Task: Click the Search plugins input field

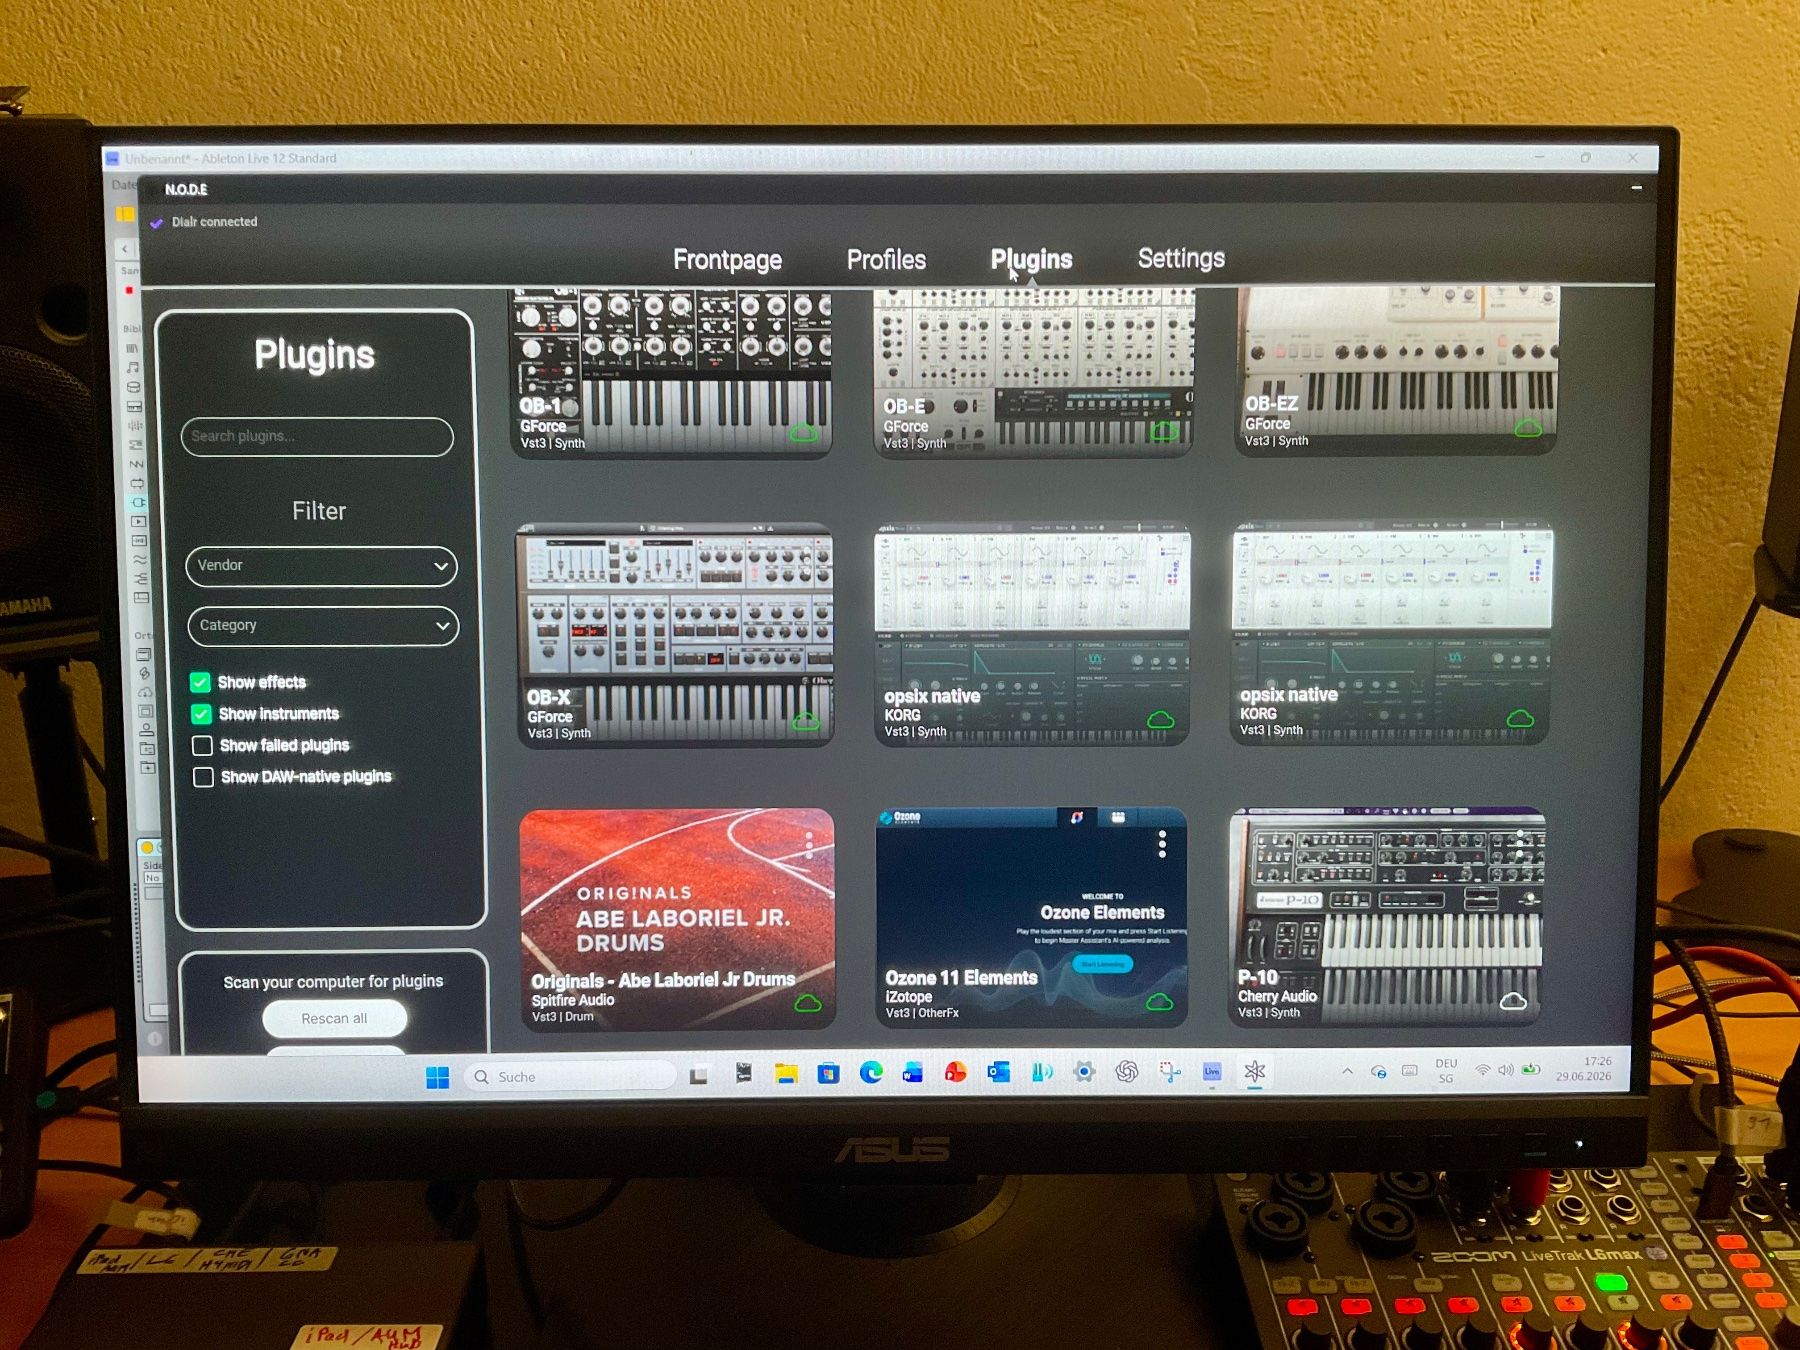Action: pyautogui.click(x=317, y=437)
